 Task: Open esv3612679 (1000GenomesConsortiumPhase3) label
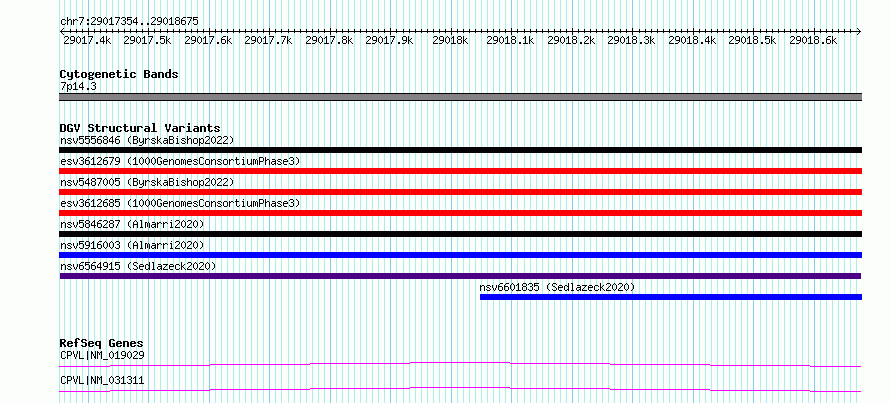[x=180, y=161]
